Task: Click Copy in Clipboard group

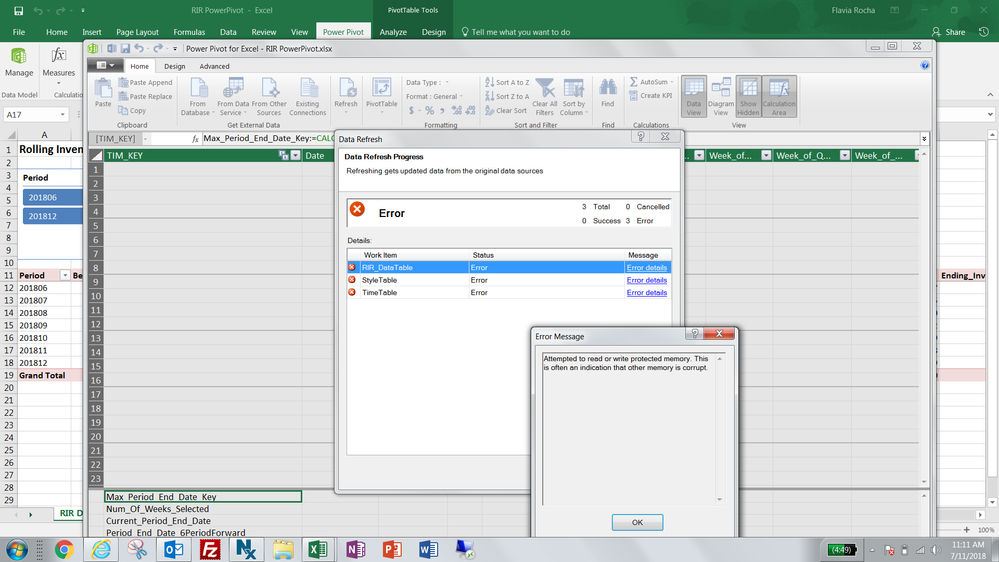Action: (x=132, y=110)
